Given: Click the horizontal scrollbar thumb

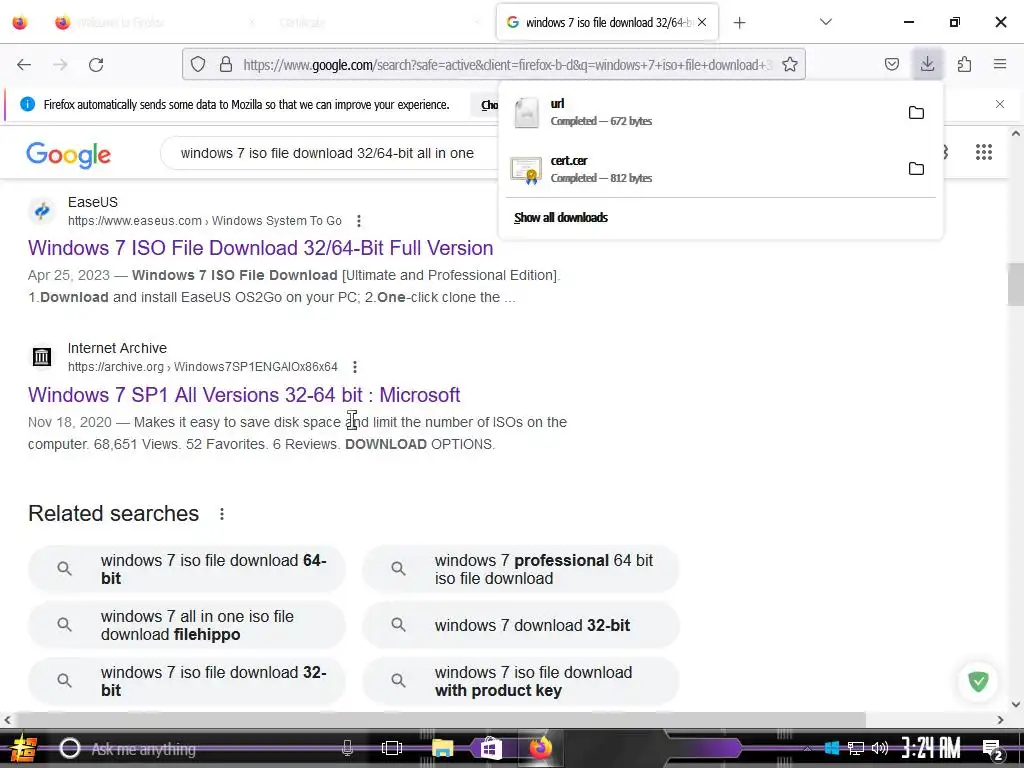Looking at the screenshot, I should click(441, 719).
